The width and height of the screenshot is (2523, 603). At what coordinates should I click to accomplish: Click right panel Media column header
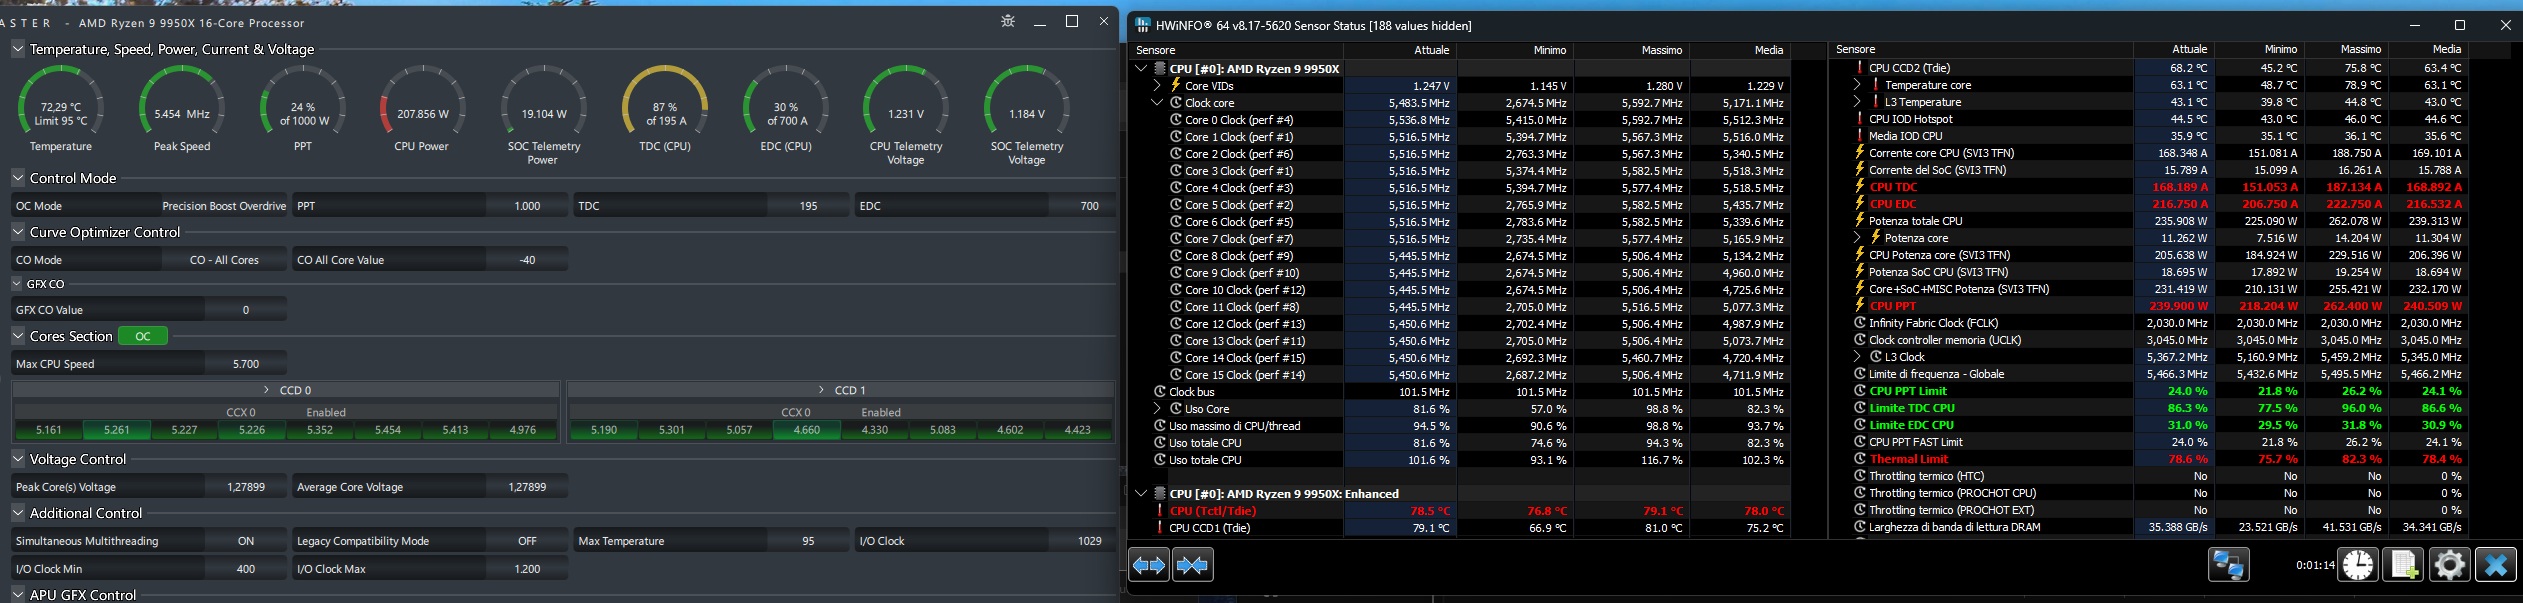pyautogui.click(x=2430, y=49)
